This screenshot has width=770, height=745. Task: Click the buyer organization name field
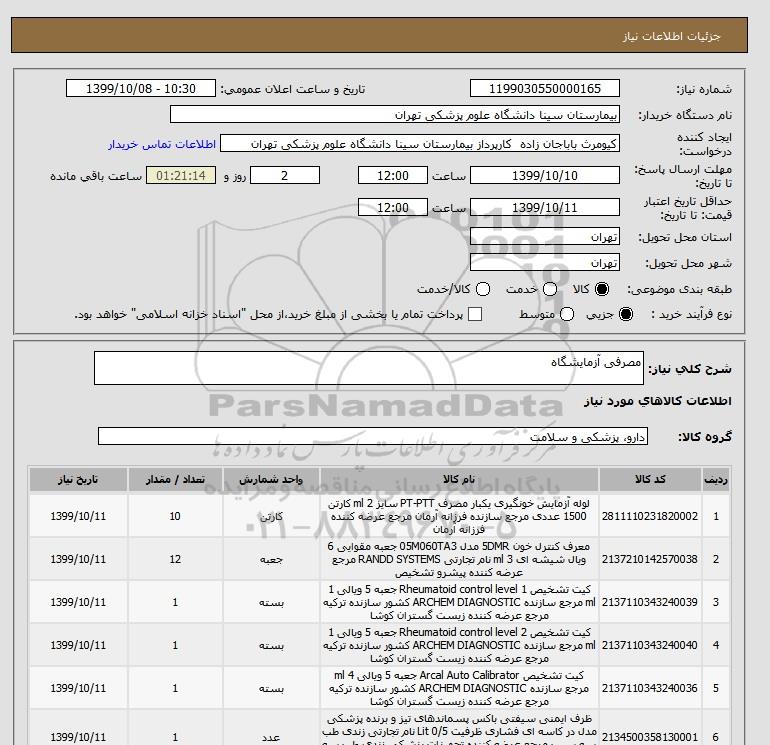point(395,114)
